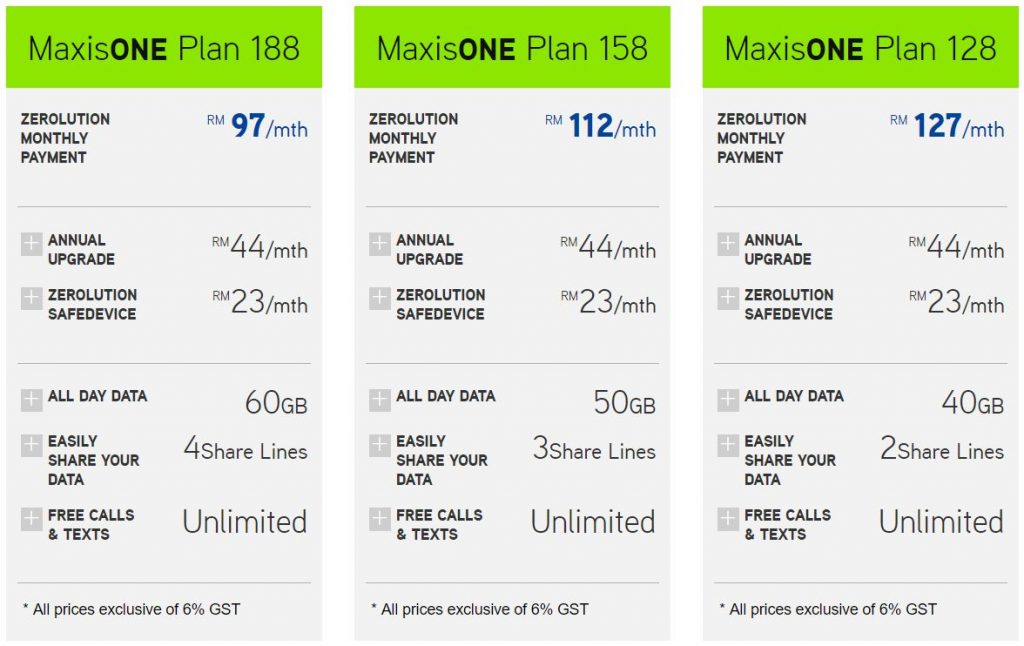This screenshot has height=646, width=1024.
Task: Expand Annual Upgrade plus icon in Plan 128
Action: pyautogui.click(x=728, y=244)
